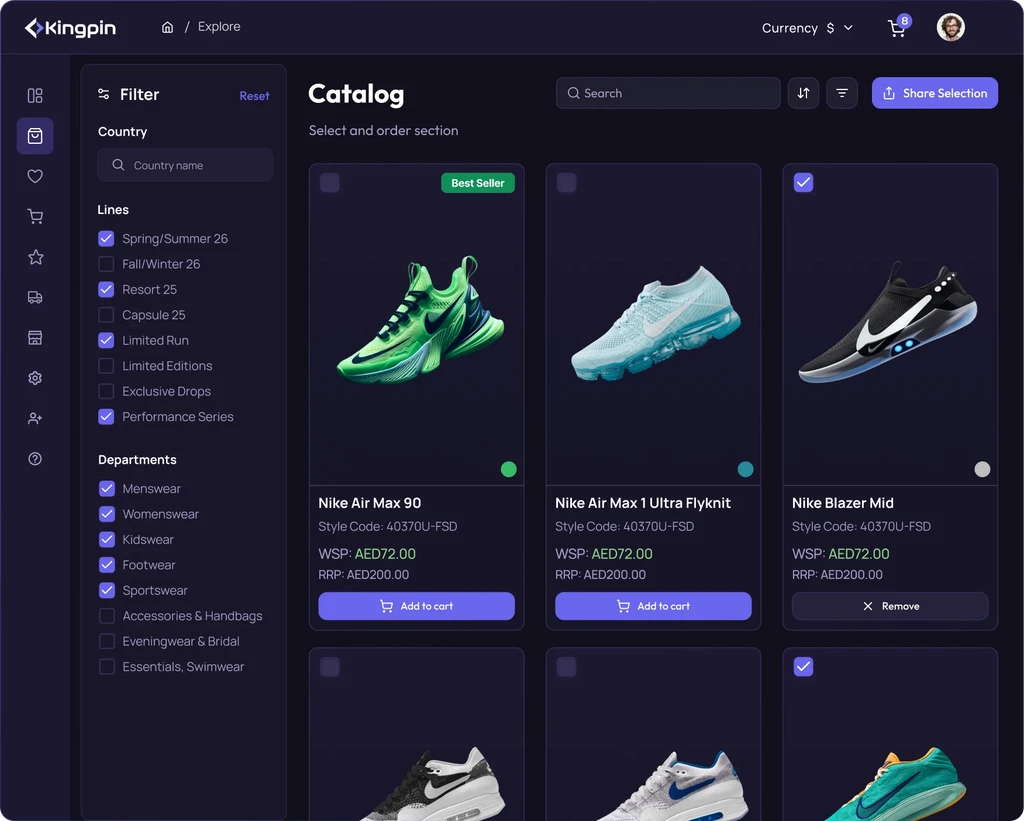Image resolution: width=1024 pixels, height=821 pixels.
Task: Open the store icon in the sidebar
Action: [x=35, y=338]
